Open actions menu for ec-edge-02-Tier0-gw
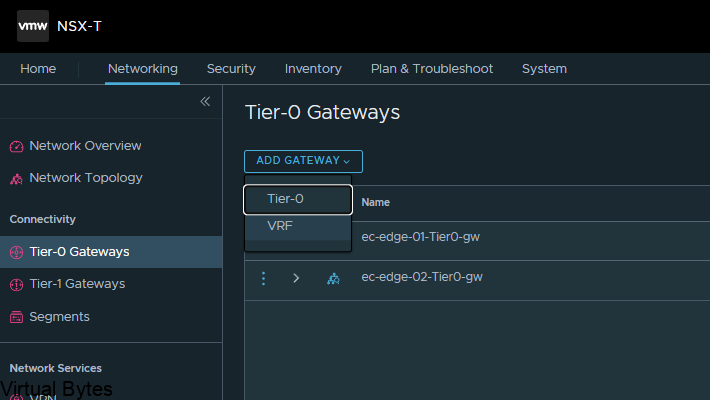 click(264, 278)
